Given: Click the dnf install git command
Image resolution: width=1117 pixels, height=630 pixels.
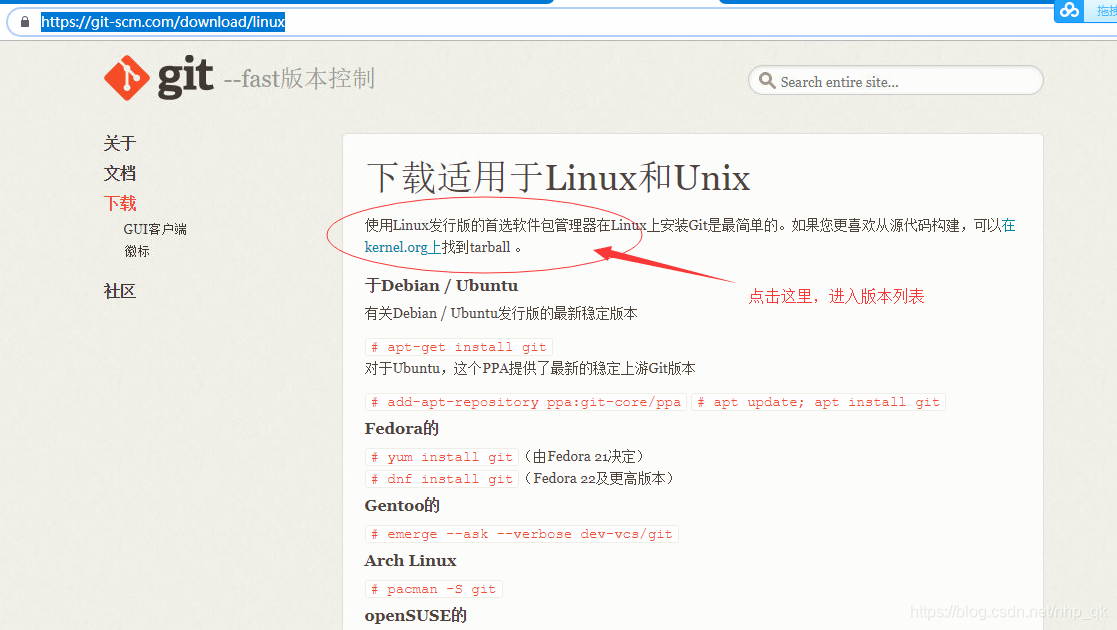Looking at the screenshot, I should 442,479.
